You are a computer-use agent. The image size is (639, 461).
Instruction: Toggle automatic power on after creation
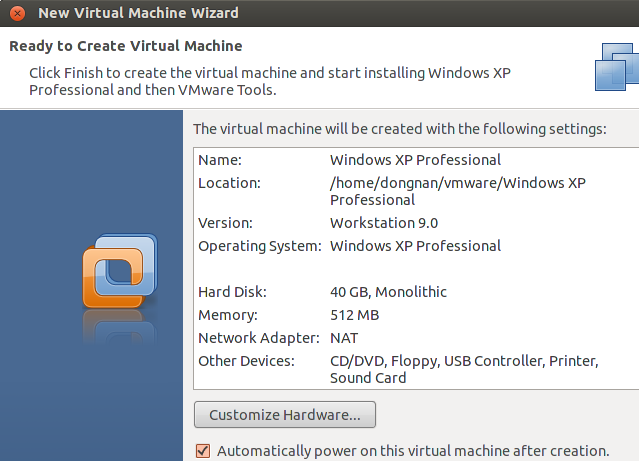(203, 451)
